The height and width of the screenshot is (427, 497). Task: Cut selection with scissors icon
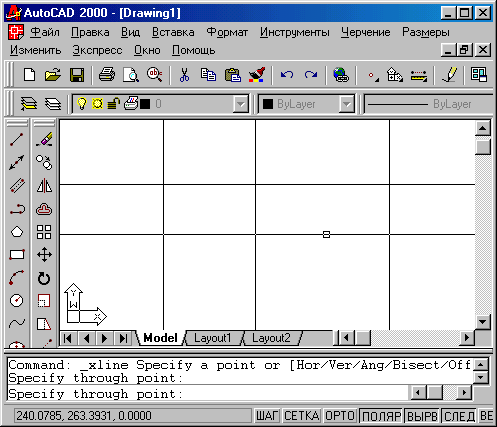[x=184, y=74]
